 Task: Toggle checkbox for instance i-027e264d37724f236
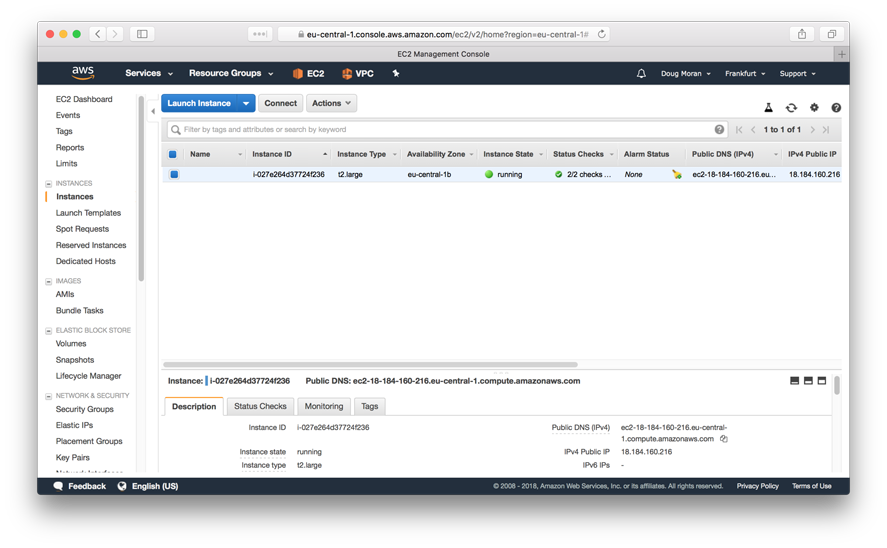click(x=174, y=174)
